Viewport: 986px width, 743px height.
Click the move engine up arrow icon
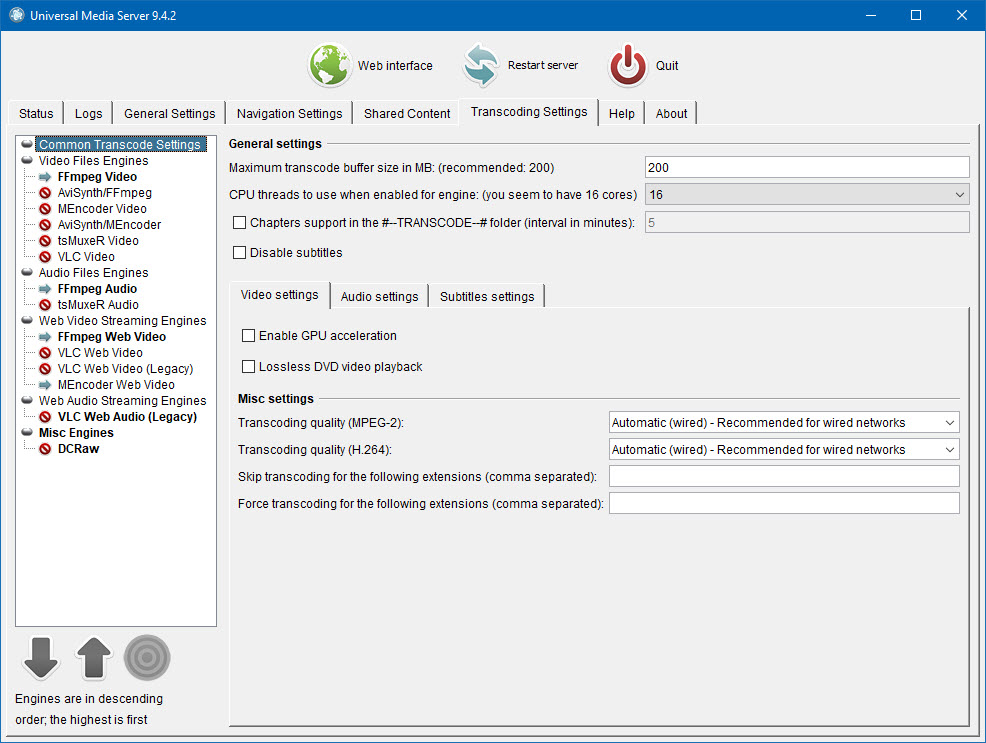point(94,658)
